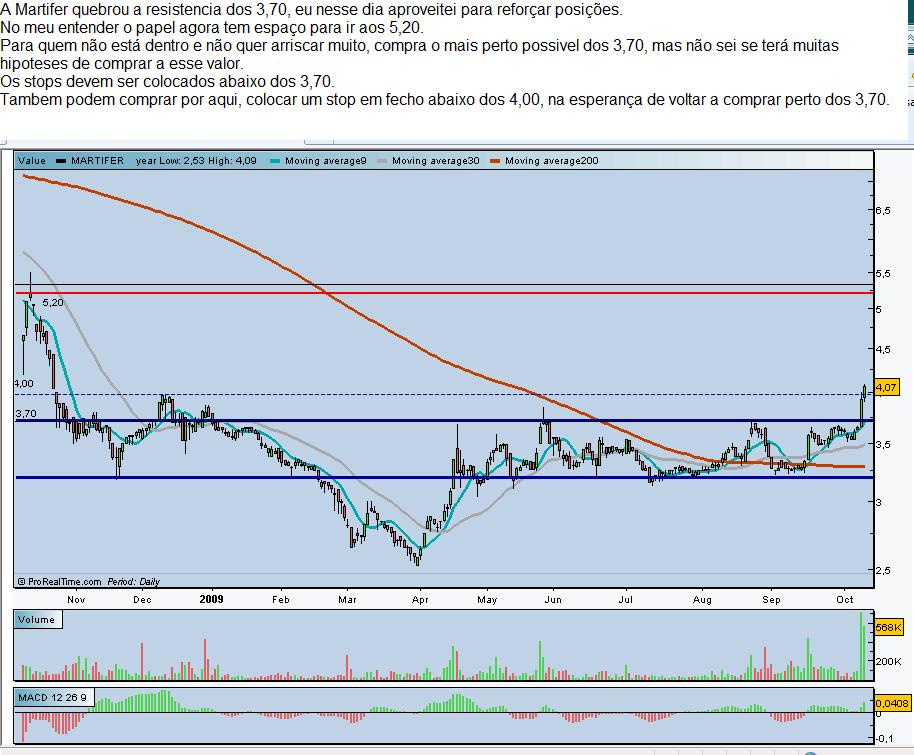
Task: Click the 6,5 value on the price axis
Action: click(x=883, y=210)
